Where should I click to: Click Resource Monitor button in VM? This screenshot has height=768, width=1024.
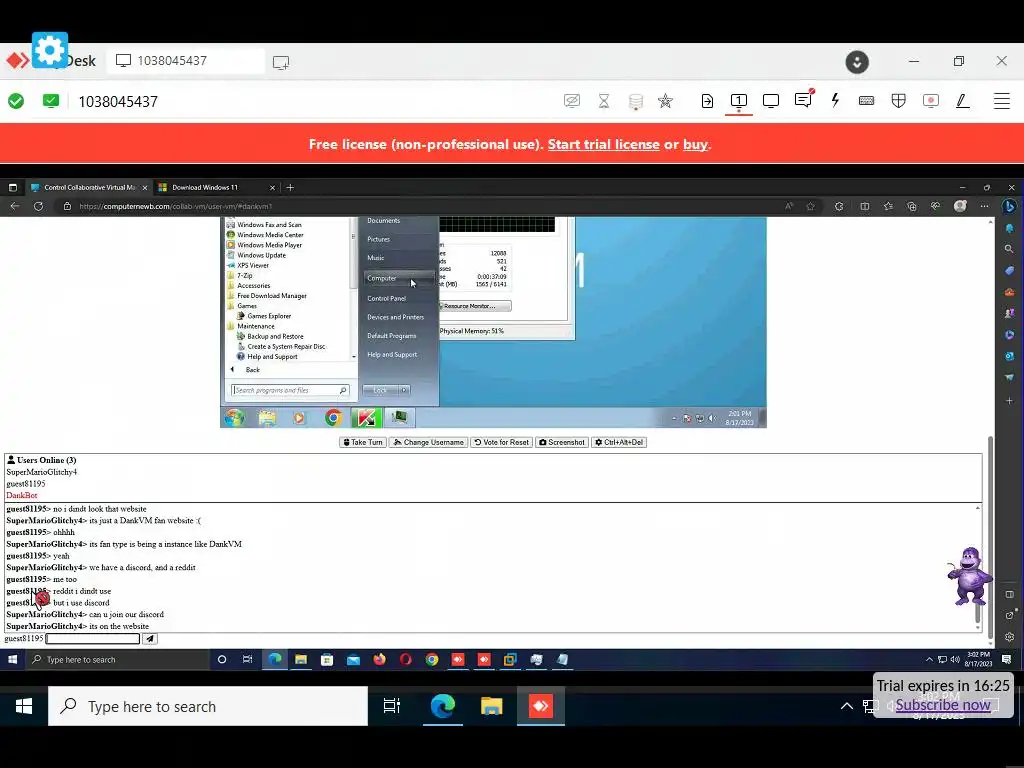coord(475,306)
